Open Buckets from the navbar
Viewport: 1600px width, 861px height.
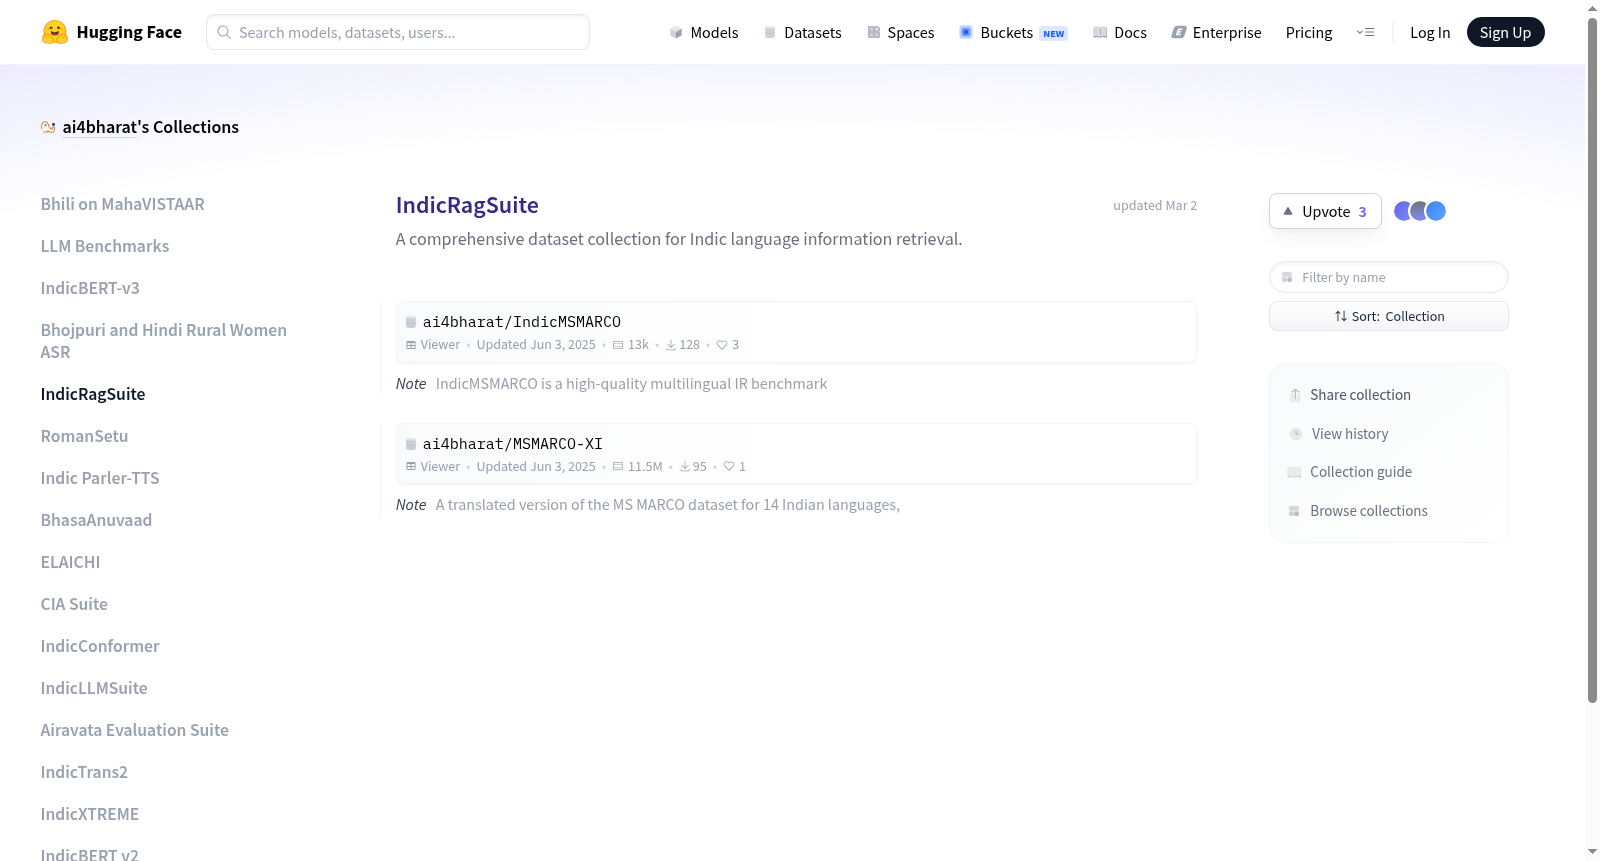(x=1013, y=32)
